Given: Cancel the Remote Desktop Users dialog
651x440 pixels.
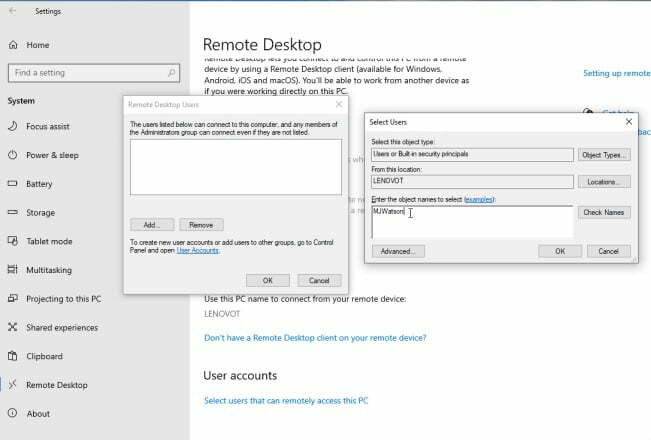Looking at the screenshot, I should point(319,281).
